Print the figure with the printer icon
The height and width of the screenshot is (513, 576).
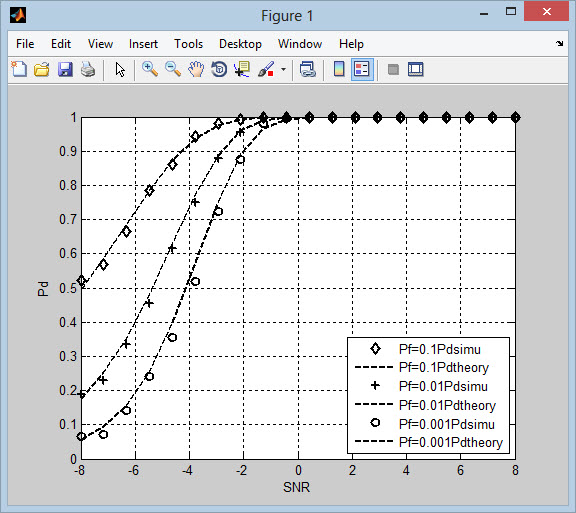[88, 69]
